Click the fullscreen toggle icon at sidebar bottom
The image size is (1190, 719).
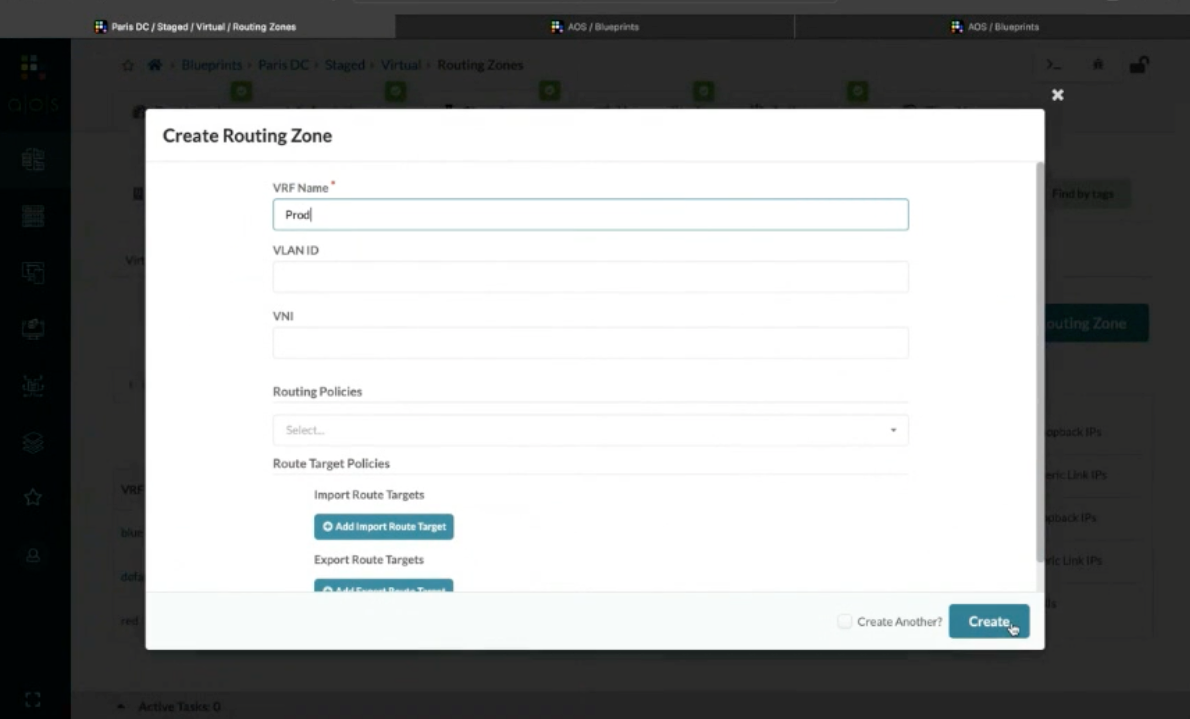click(x=33, y=699)
